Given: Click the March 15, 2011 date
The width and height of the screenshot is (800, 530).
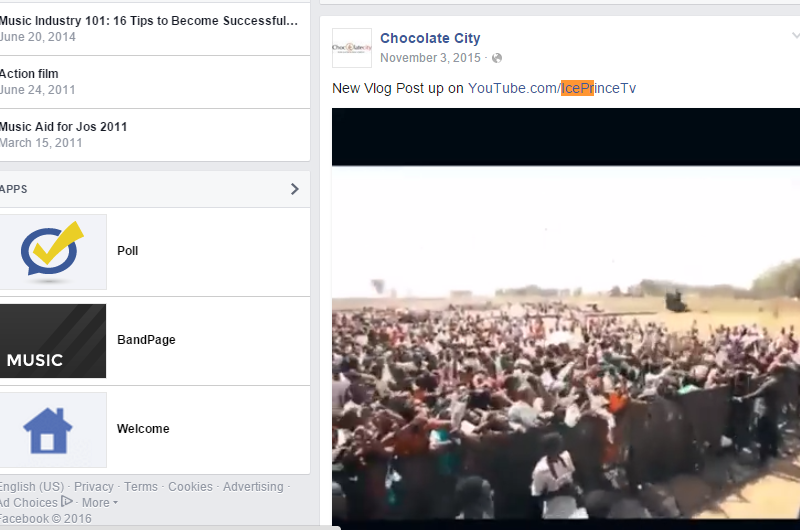Looking at the screenshot, I should pos(41,143).
